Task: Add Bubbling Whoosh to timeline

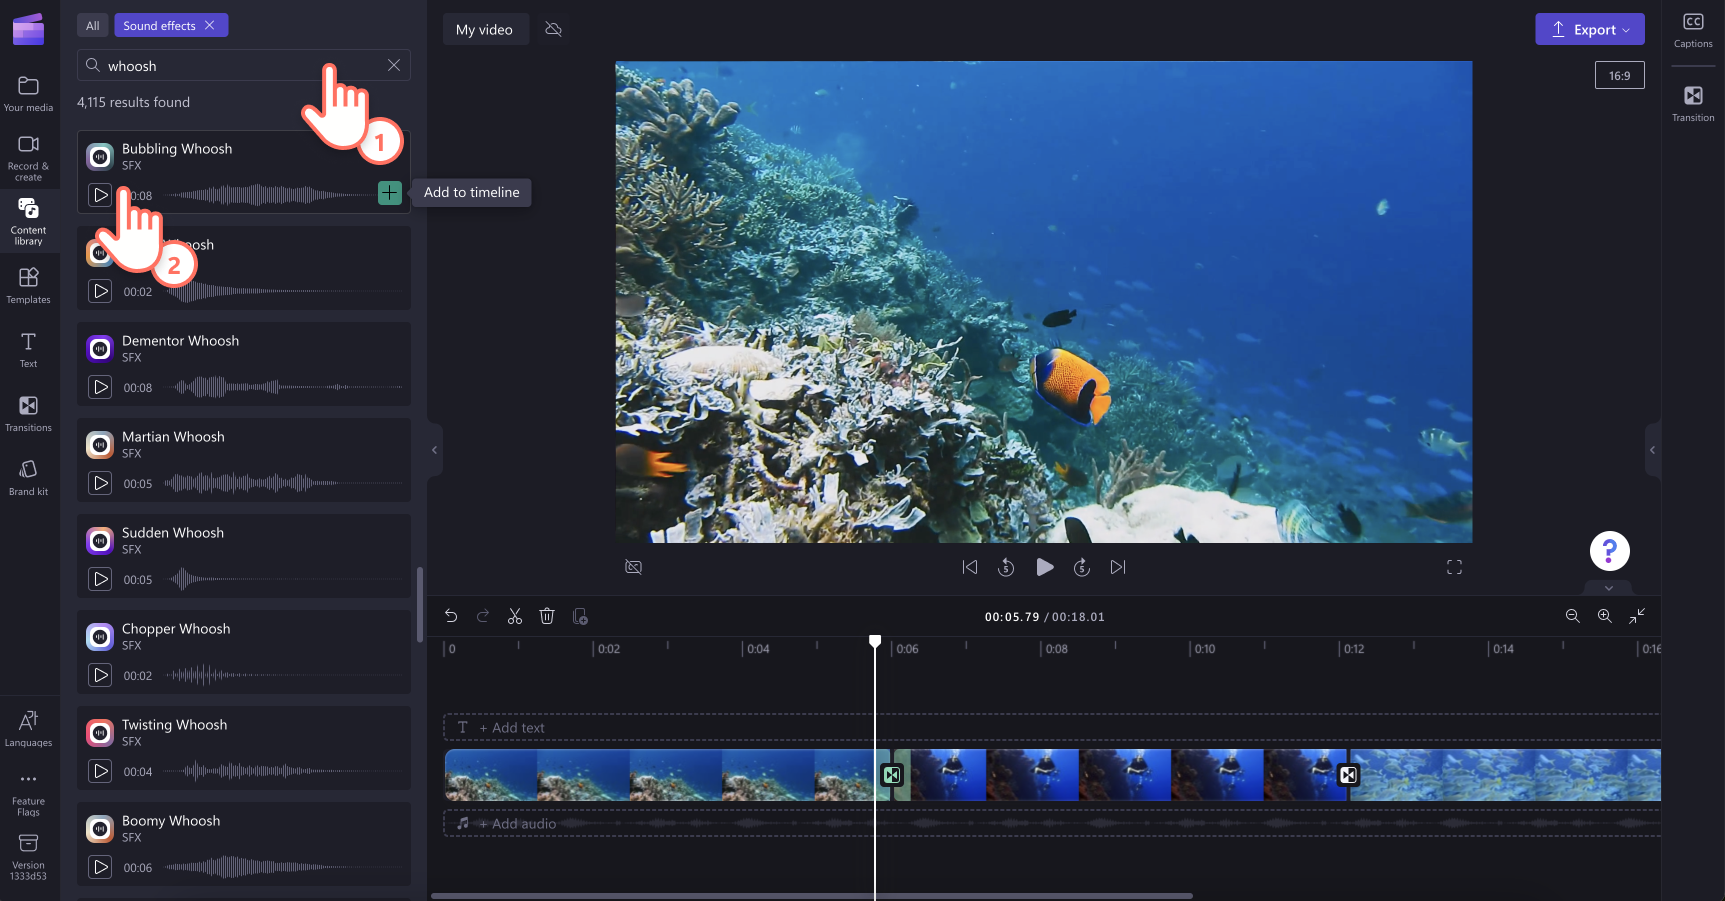Action: click(390, 193)
